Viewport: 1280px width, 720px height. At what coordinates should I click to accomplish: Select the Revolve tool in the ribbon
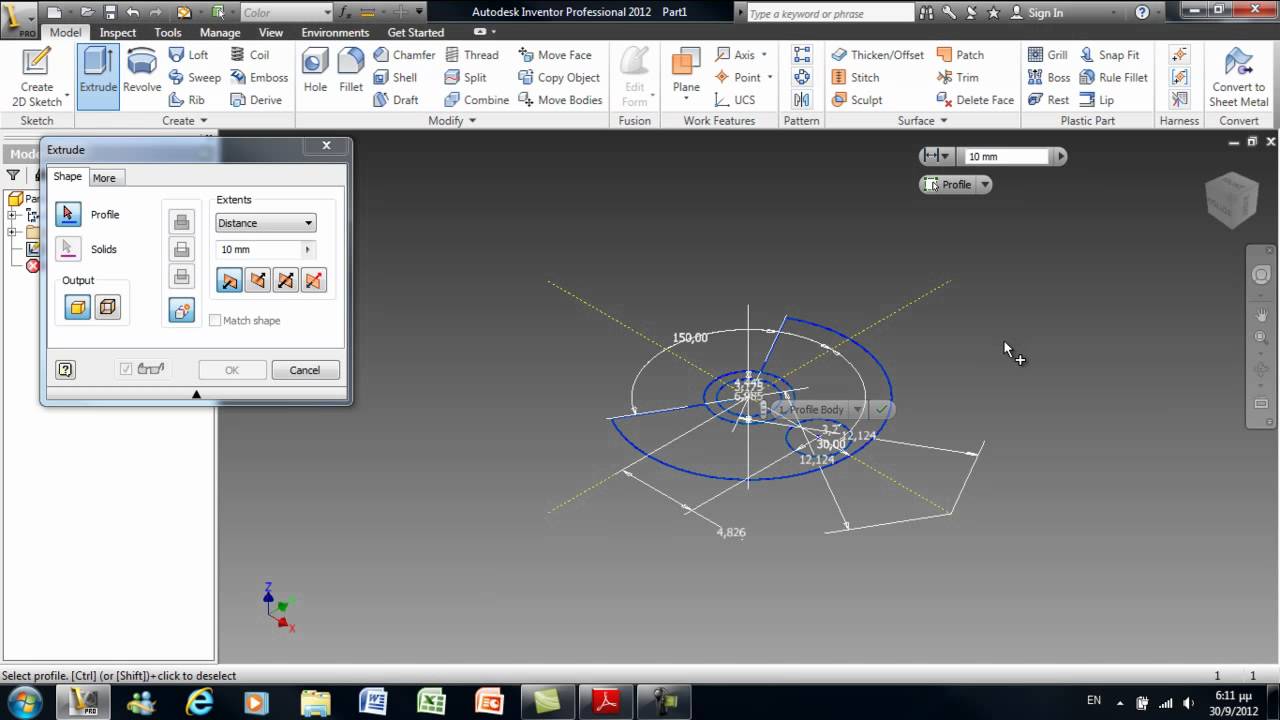(142, 71)
